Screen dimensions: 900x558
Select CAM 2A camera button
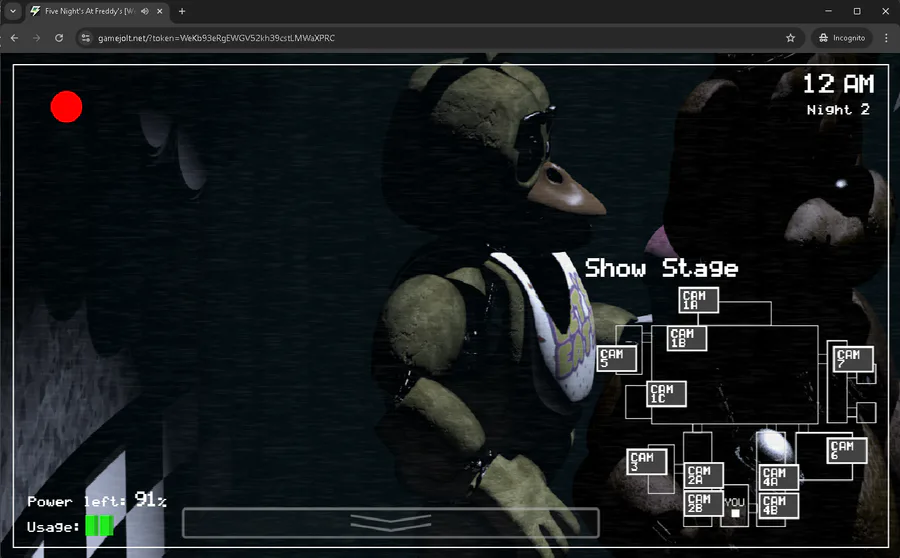[x=704, y=475]
